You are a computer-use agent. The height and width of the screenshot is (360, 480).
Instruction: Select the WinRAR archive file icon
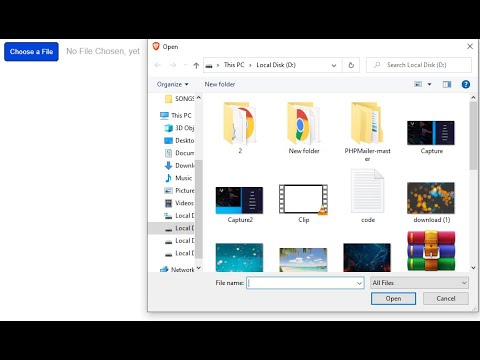coord(431,251)
